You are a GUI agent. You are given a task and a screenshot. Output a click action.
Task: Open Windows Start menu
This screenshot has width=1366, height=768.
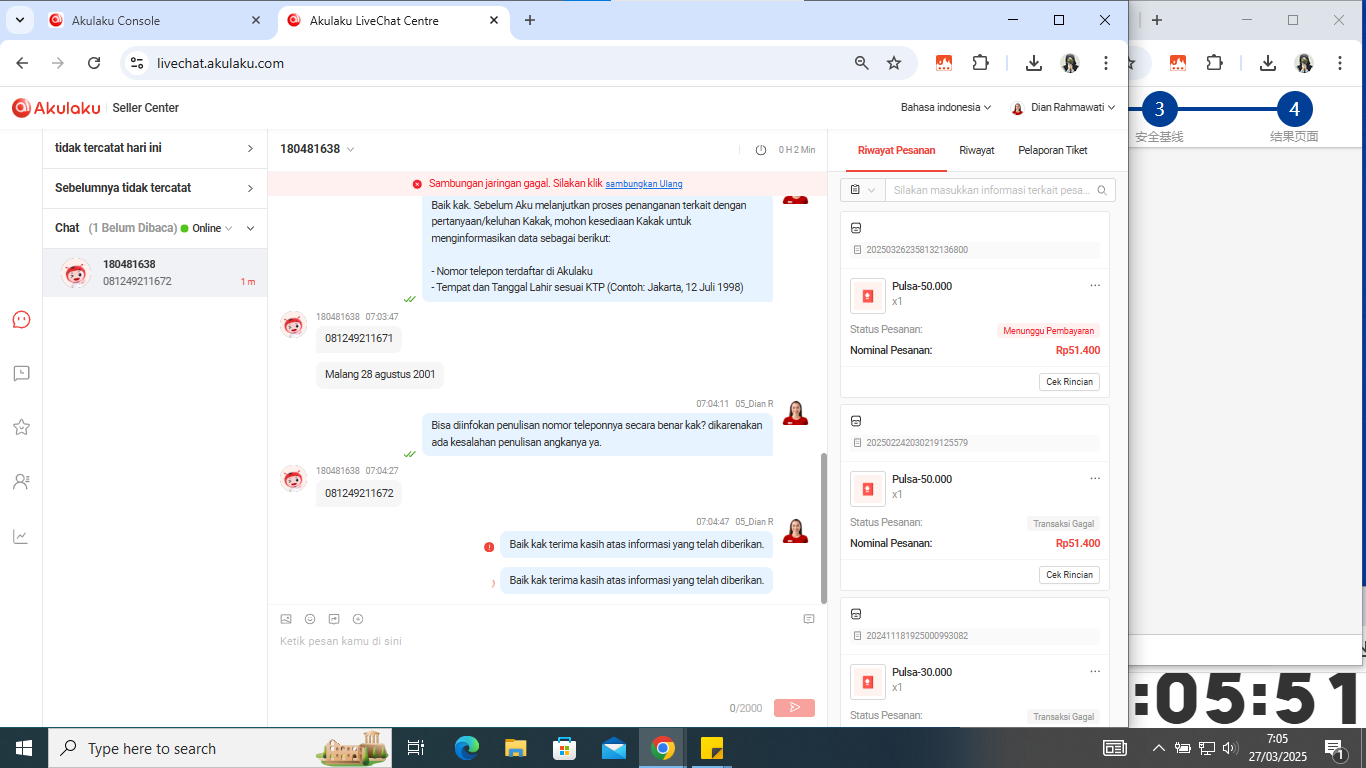point(24,748)
